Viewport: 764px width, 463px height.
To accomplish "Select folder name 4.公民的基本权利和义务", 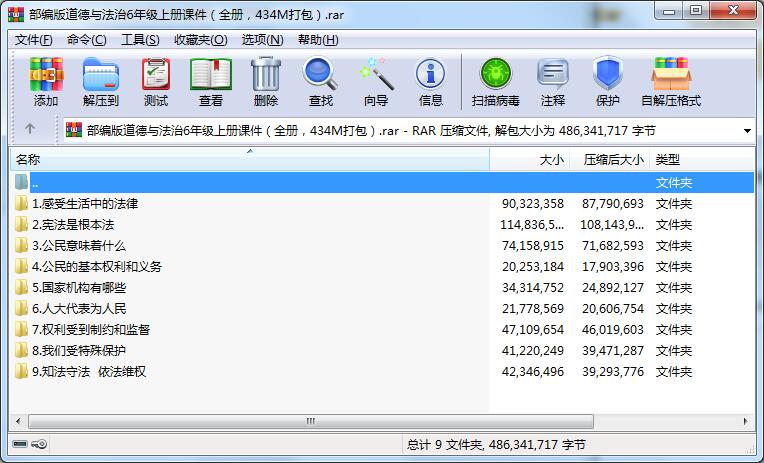I will point(97,267).
